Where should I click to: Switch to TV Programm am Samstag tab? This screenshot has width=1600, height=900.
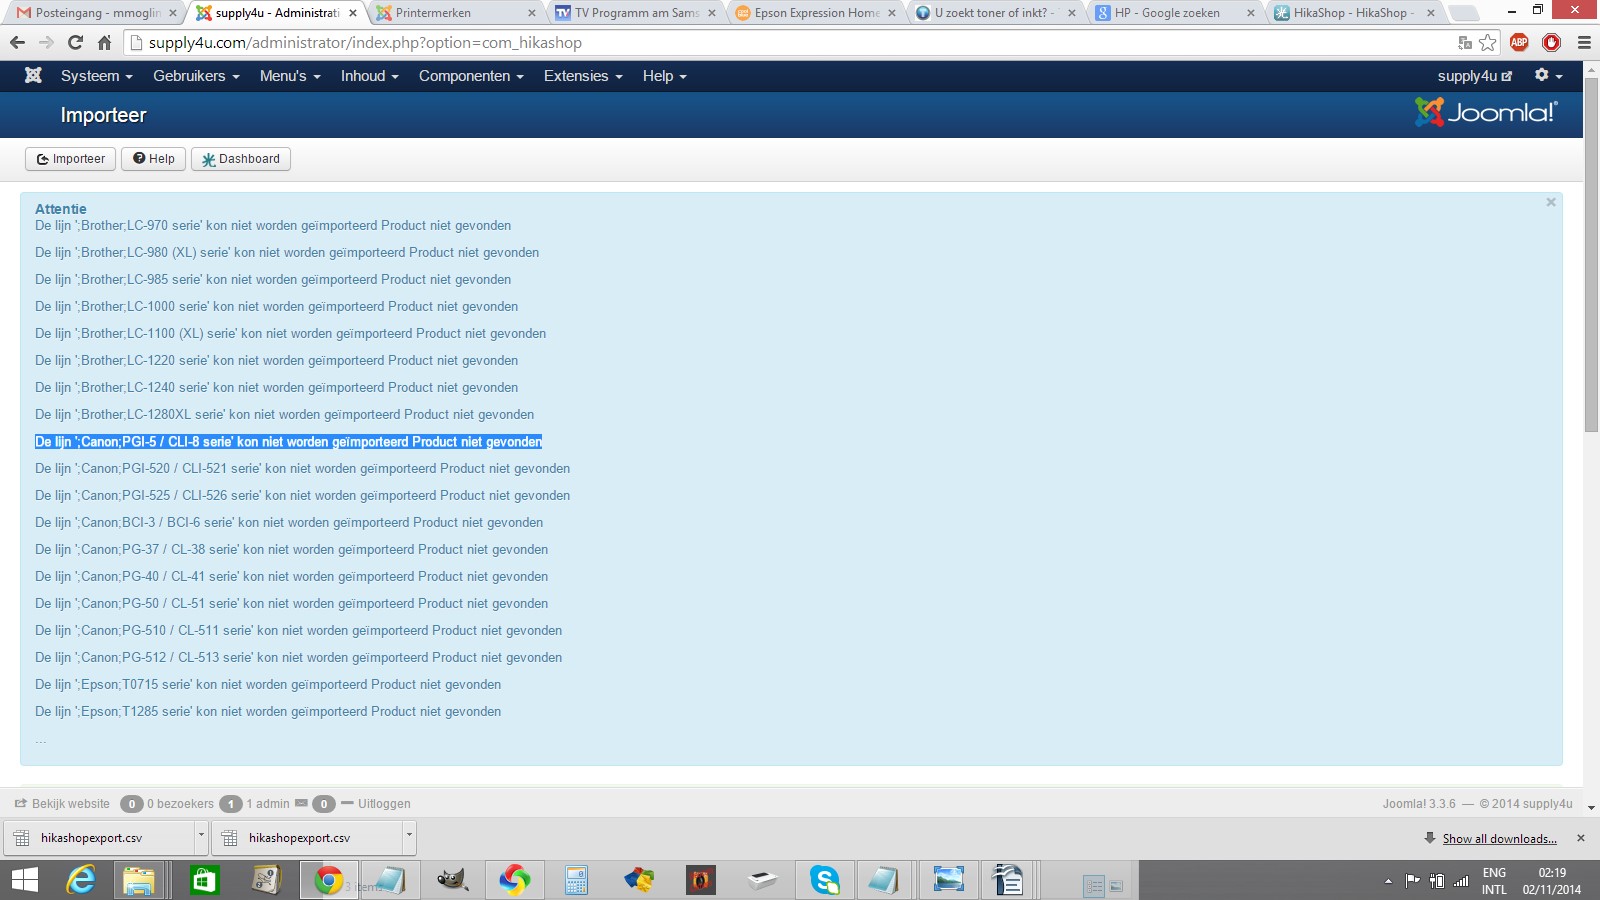point(633,13)
